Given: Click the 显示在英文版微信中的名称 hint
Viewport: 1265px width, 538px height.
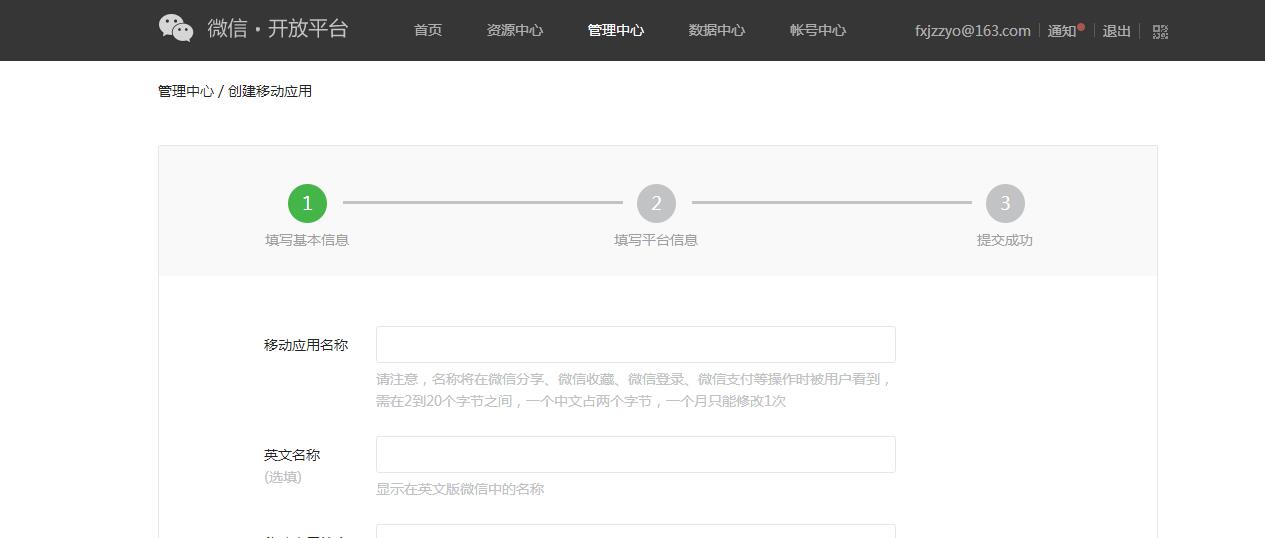Looking at the screenshot, I should tap(460, 489).
